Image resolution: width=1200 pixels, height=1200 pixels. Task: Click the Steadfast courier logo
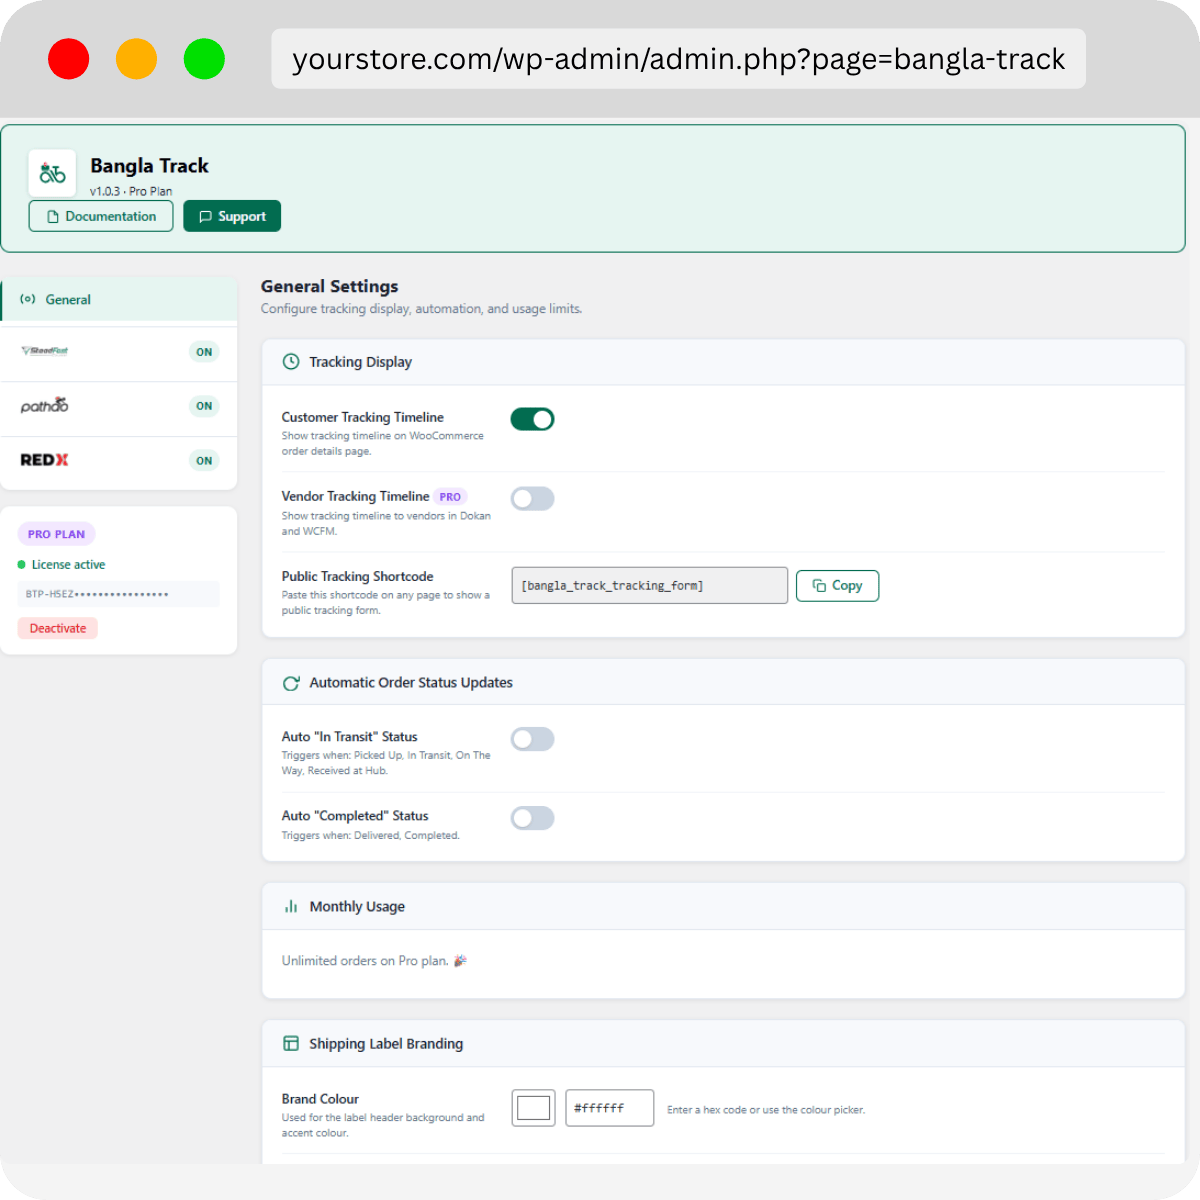click(x=45, y=351)
